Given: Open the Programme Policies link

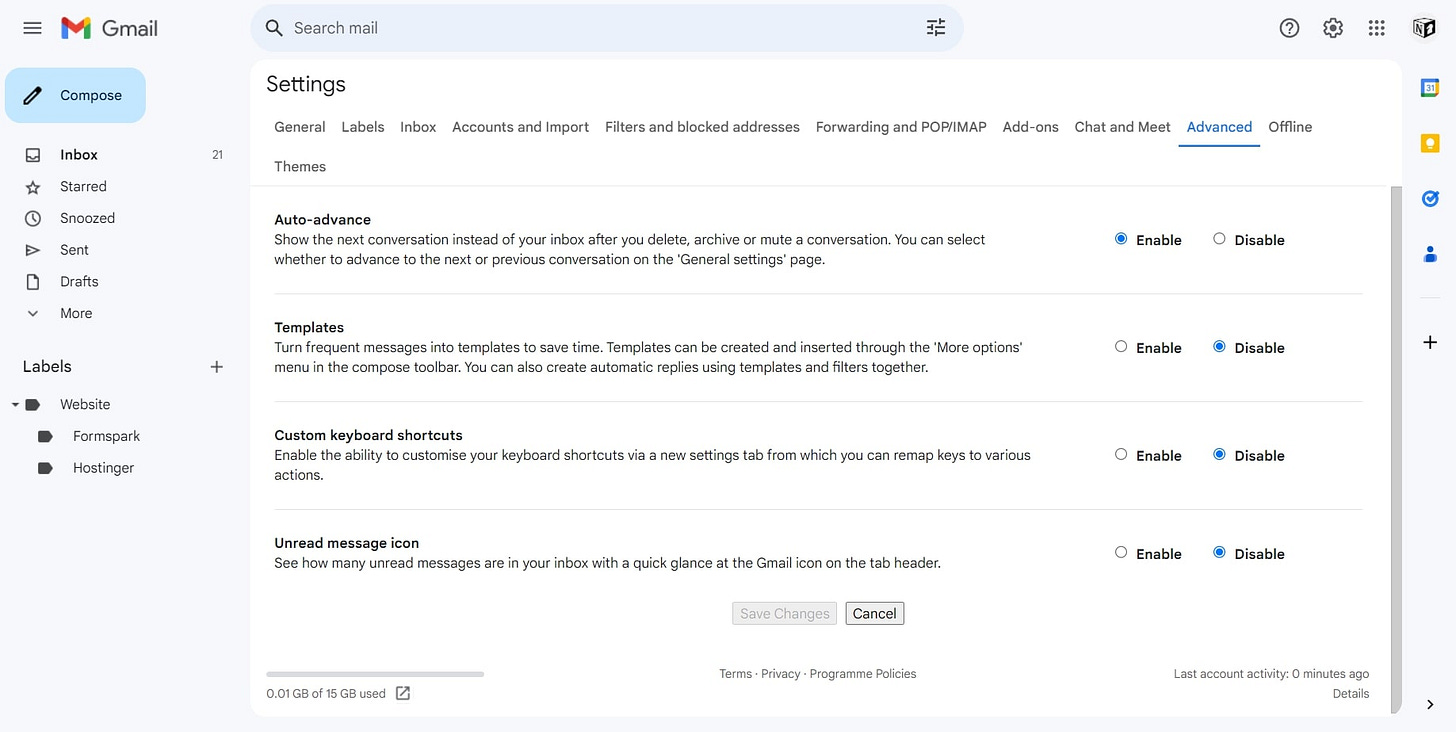Looking at the screenshot, I should click(x=862, y=673).
